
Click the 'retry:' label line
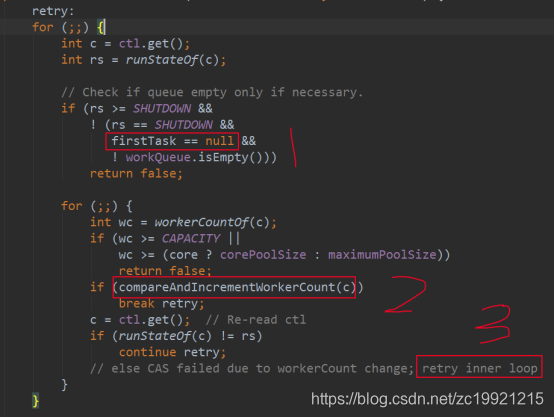53,11
